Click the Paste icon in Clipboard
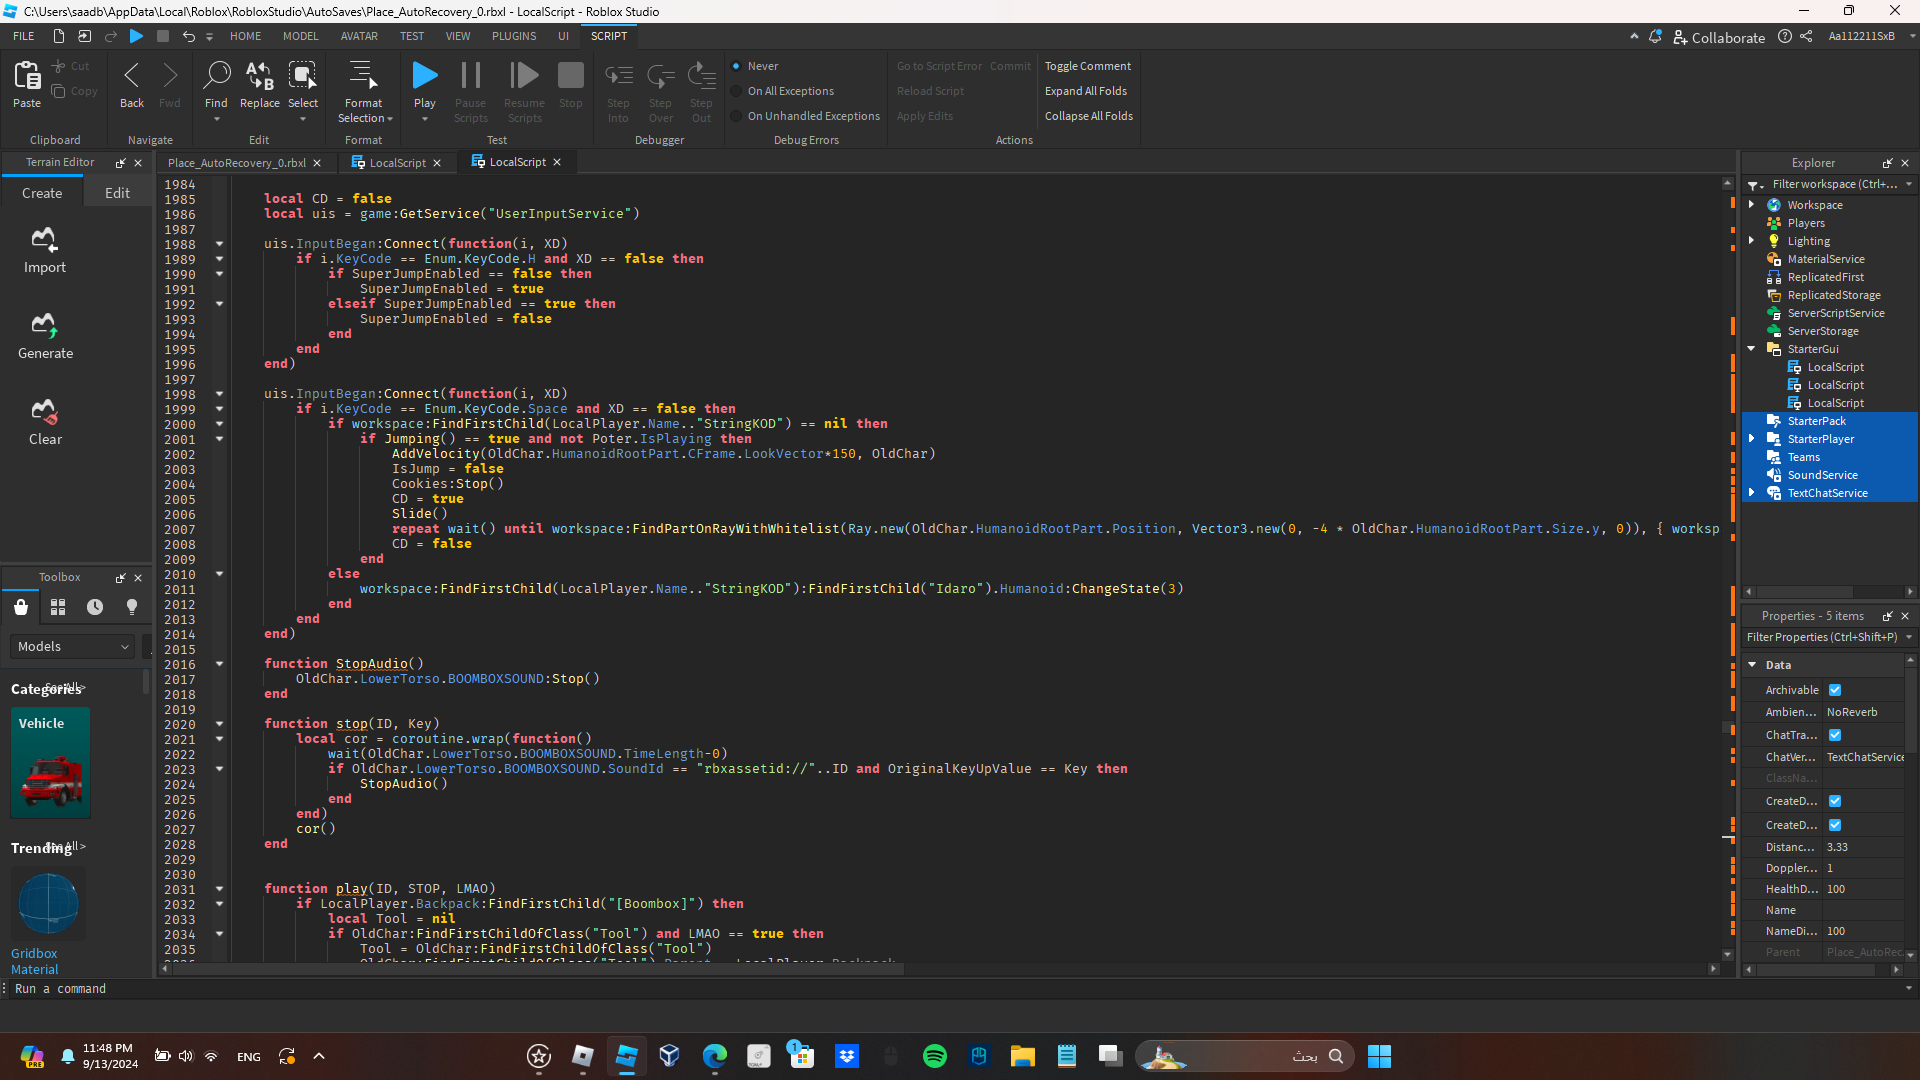Viewport: 1920px width, 1080px height. pyautogui.click(x=27, y=84)
